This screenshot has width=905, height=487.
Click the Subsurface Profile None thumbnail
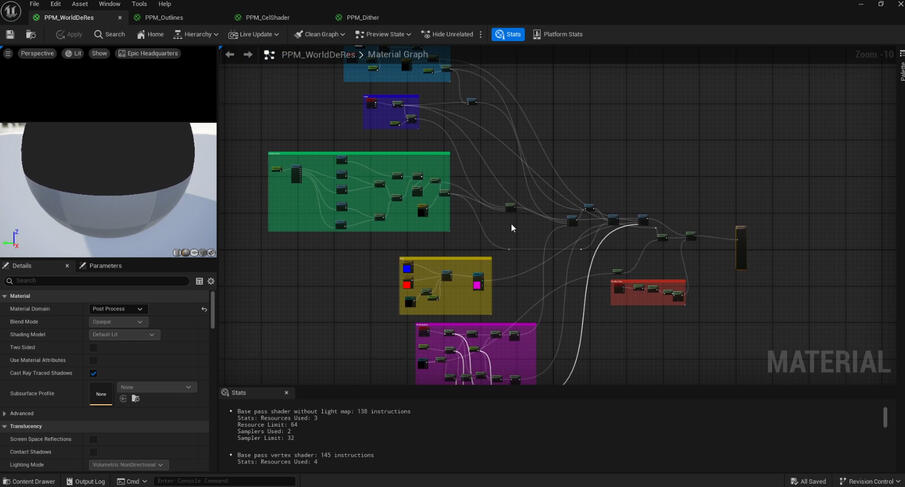tap(101, 394)
